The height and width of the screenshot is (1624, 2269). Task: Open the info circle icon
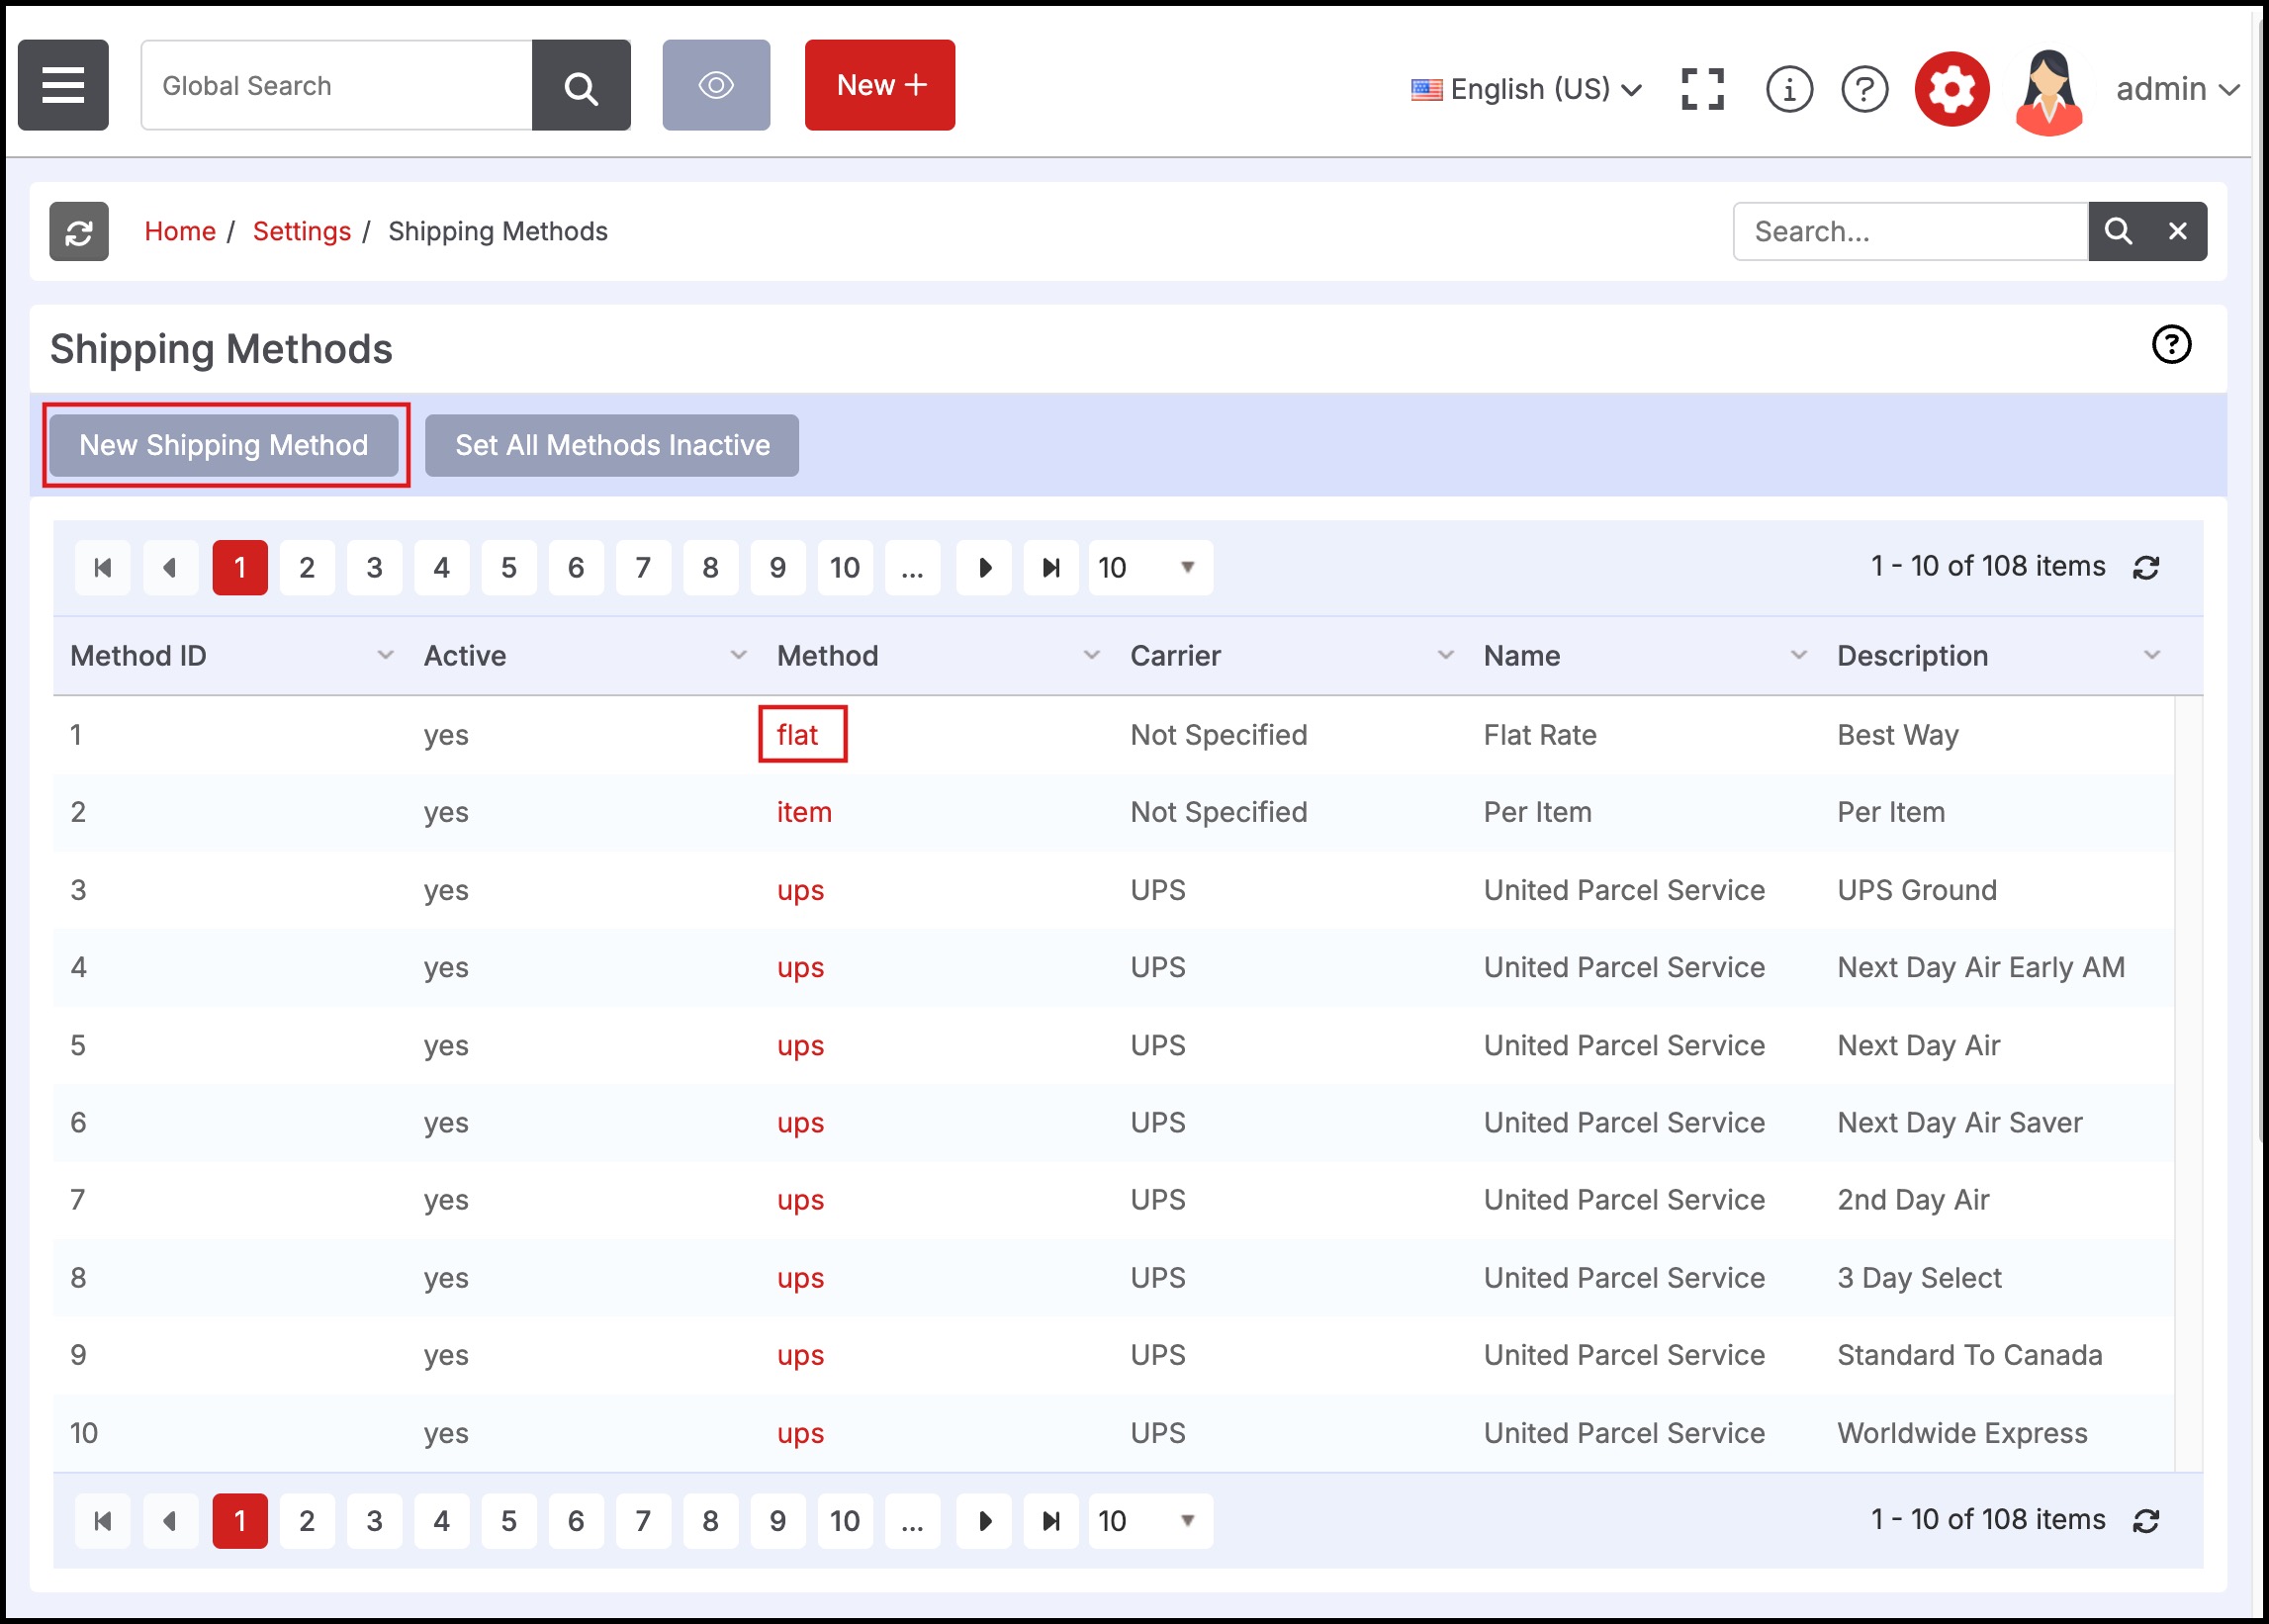click(x=1789, y=89)
